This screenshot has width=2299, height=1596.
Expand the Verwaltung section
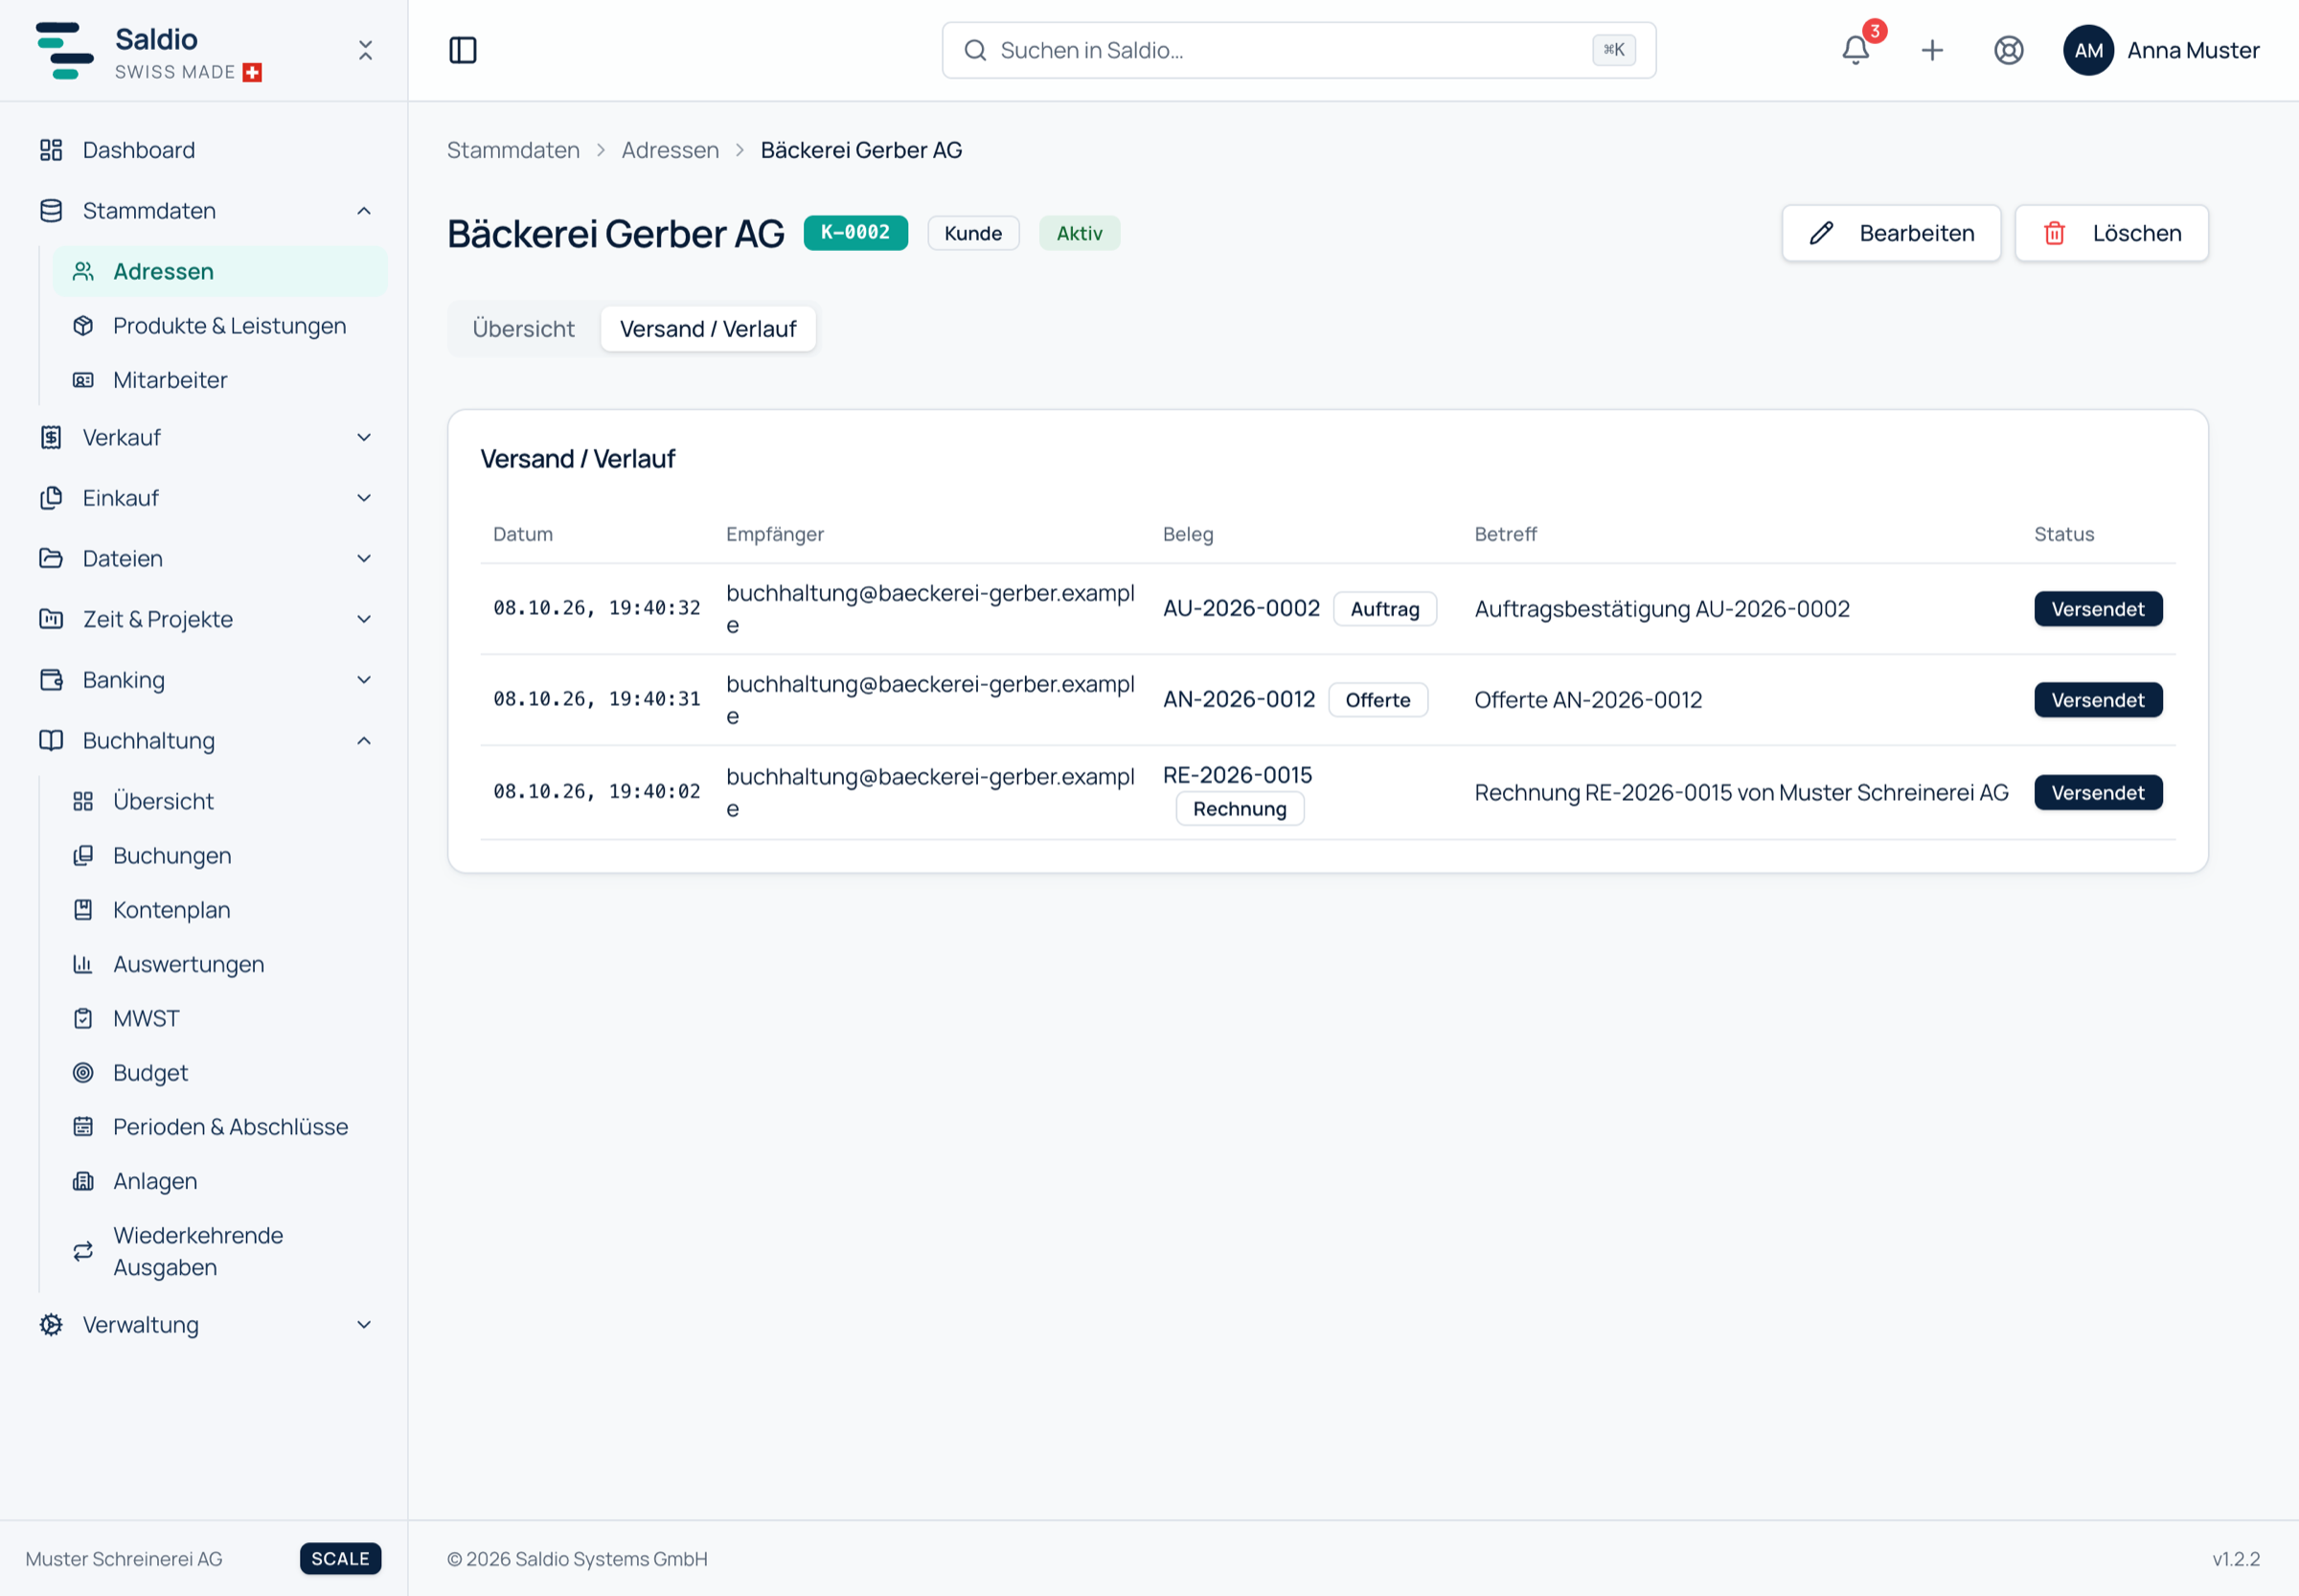pos(204,1325)
